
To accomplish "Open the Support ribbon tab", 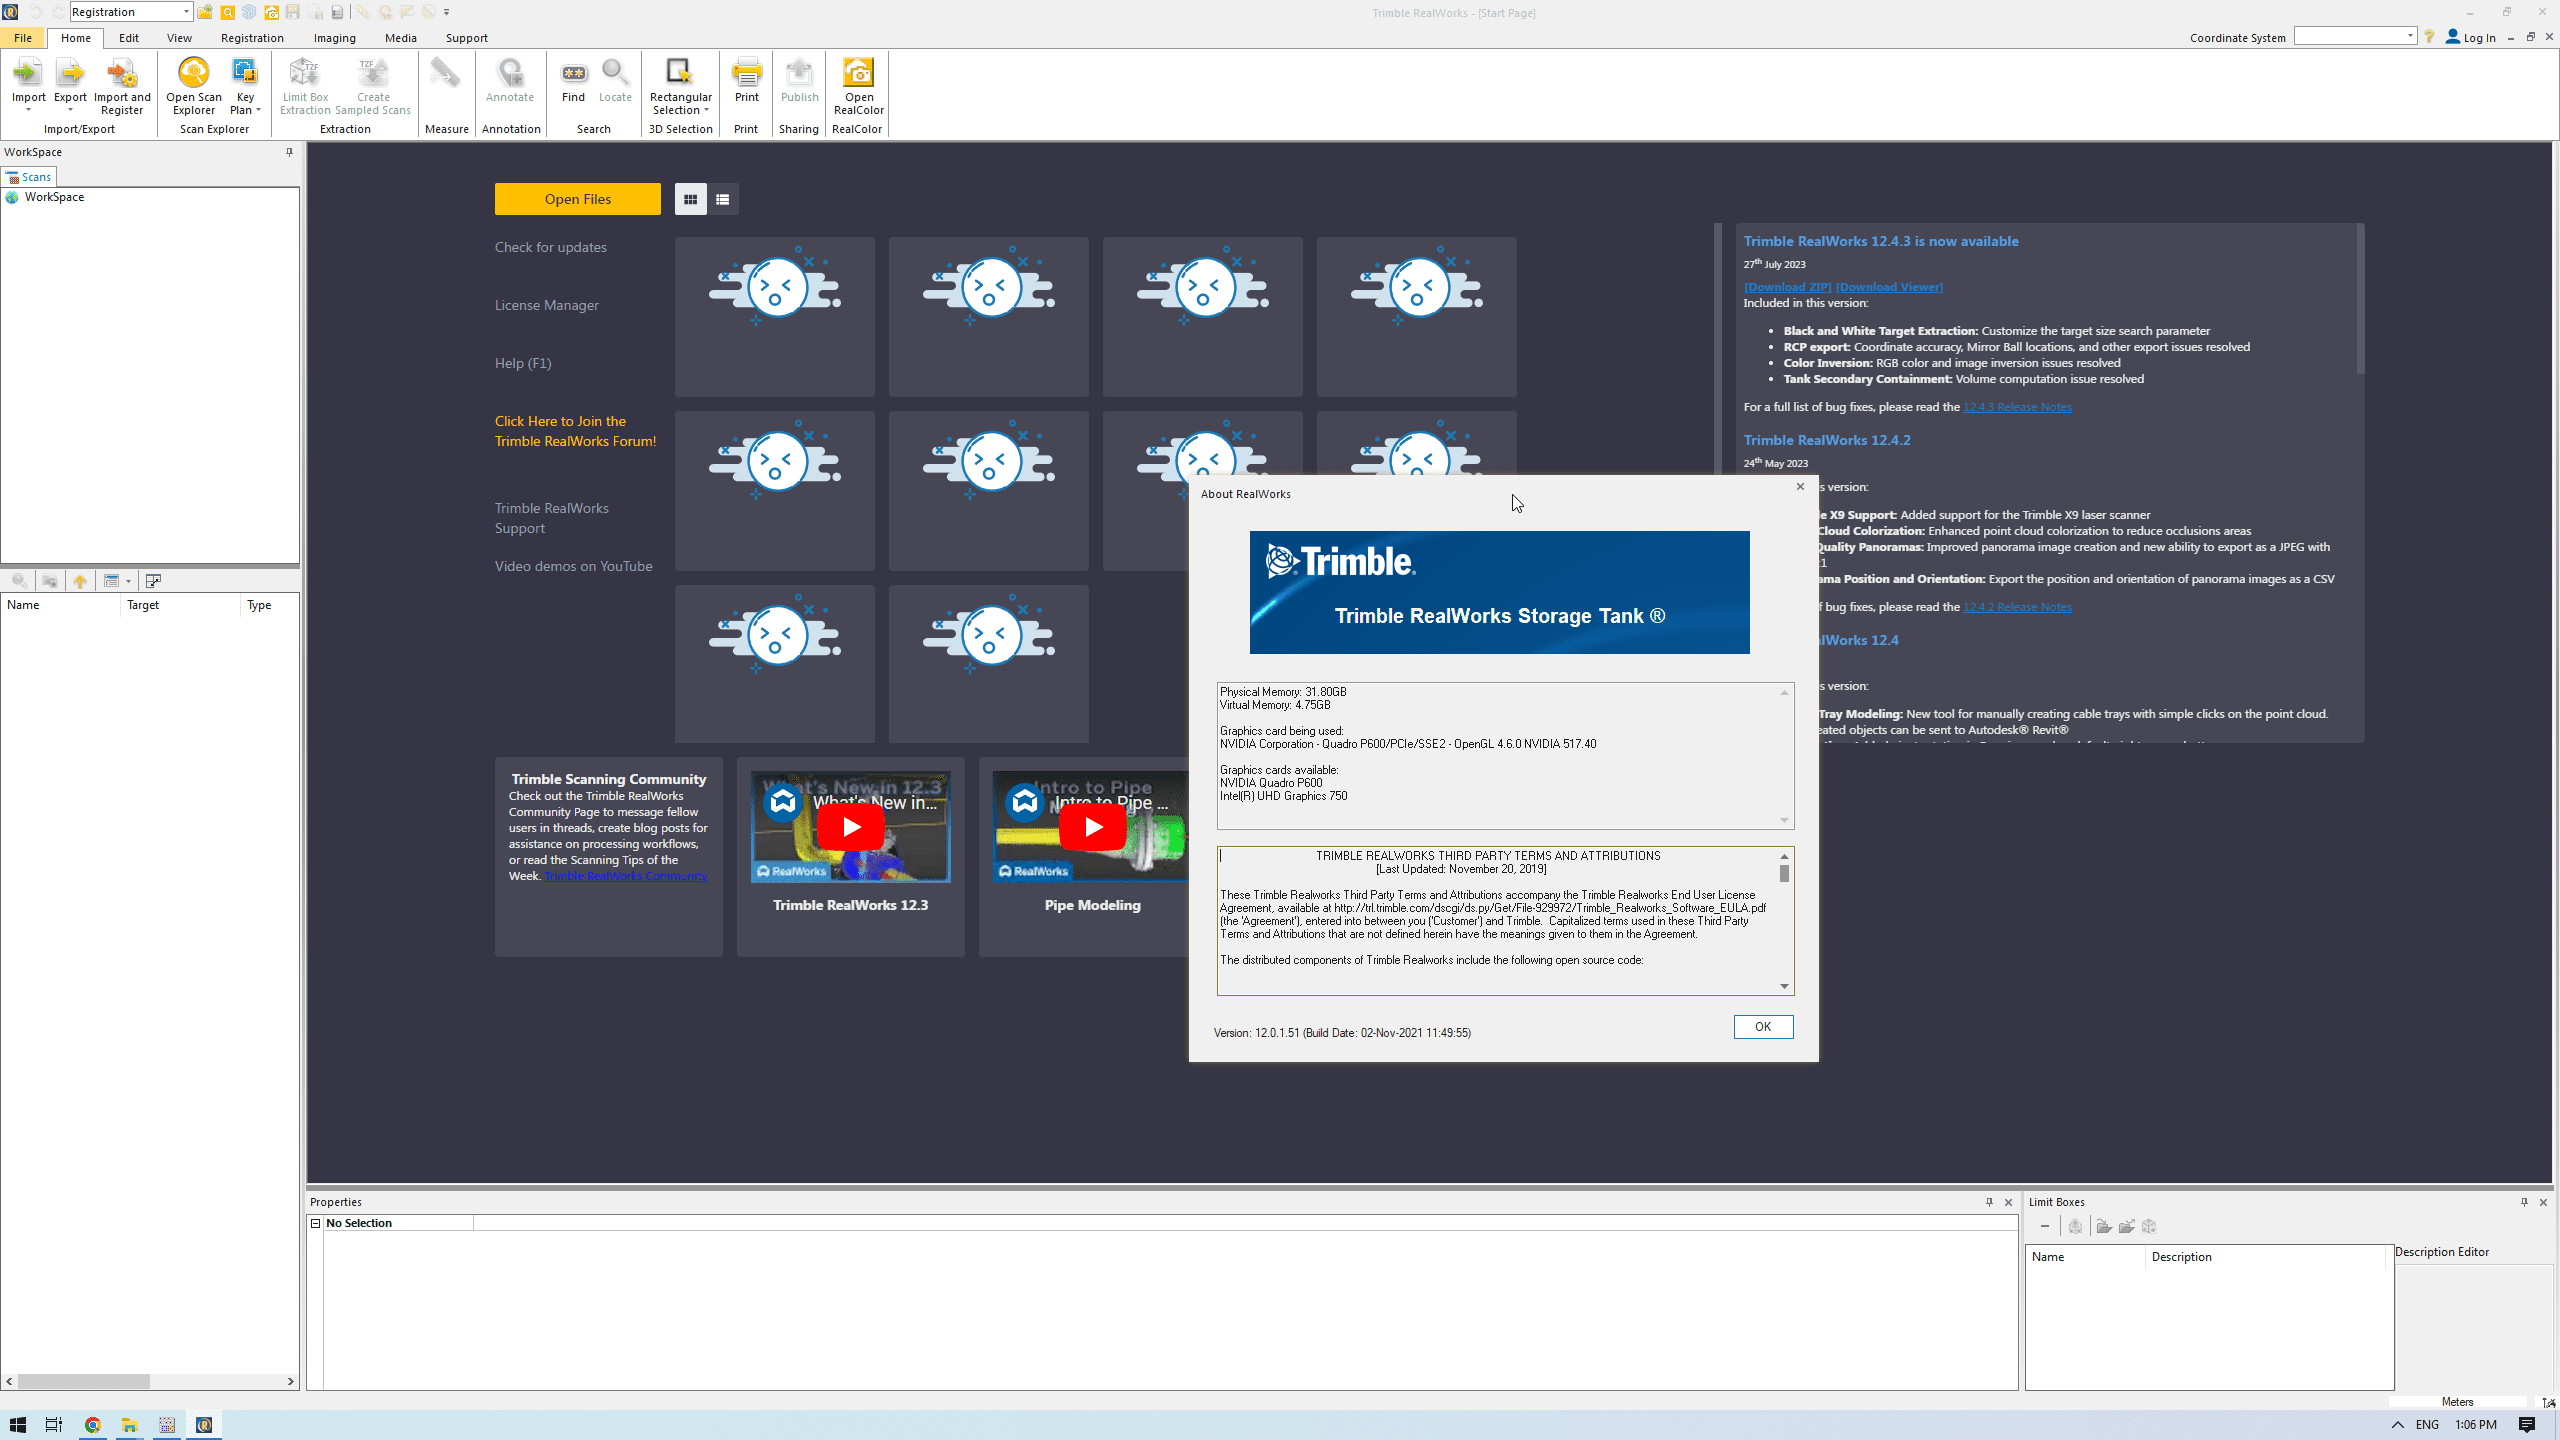I will click(x=466, y=38).
